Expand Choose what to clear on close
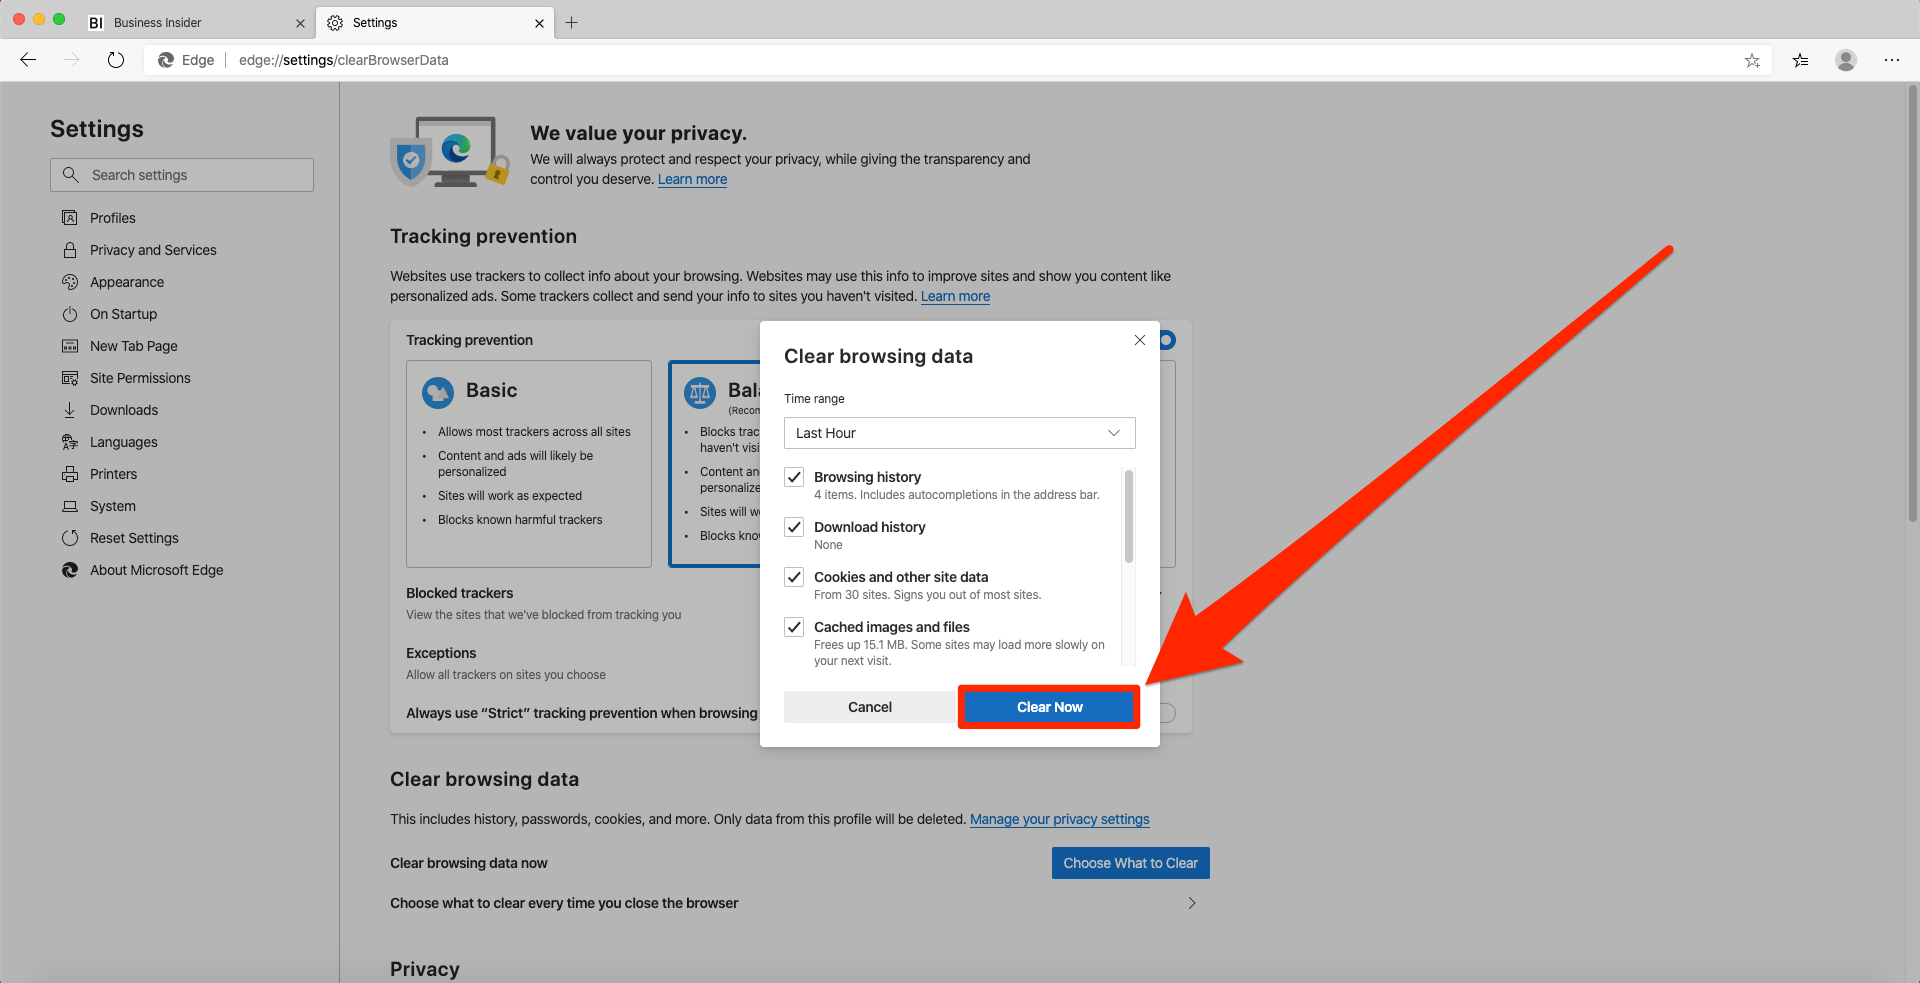The width and height of the screenshot is (1920, 983). click(x=1191, y=903)
